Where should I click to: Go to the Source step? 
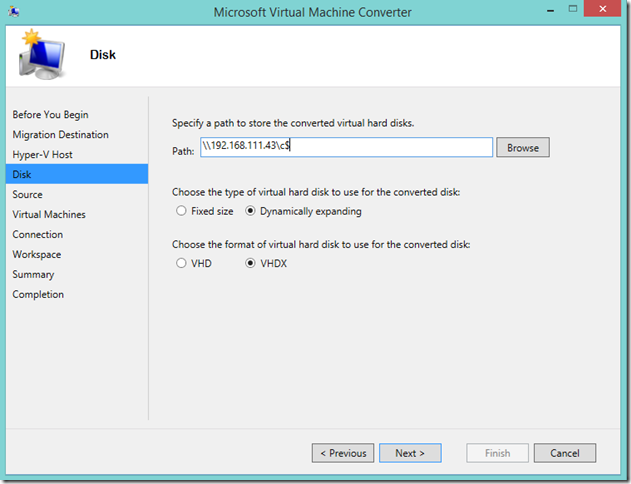tap(27, 194)
